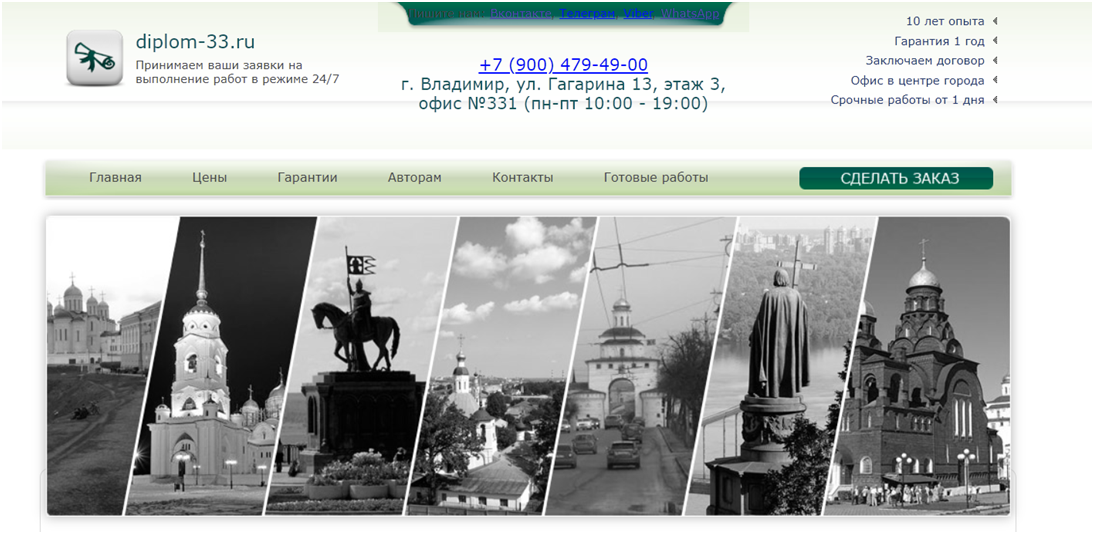Click the cloudy sky town view photo

tap(501, 366)
